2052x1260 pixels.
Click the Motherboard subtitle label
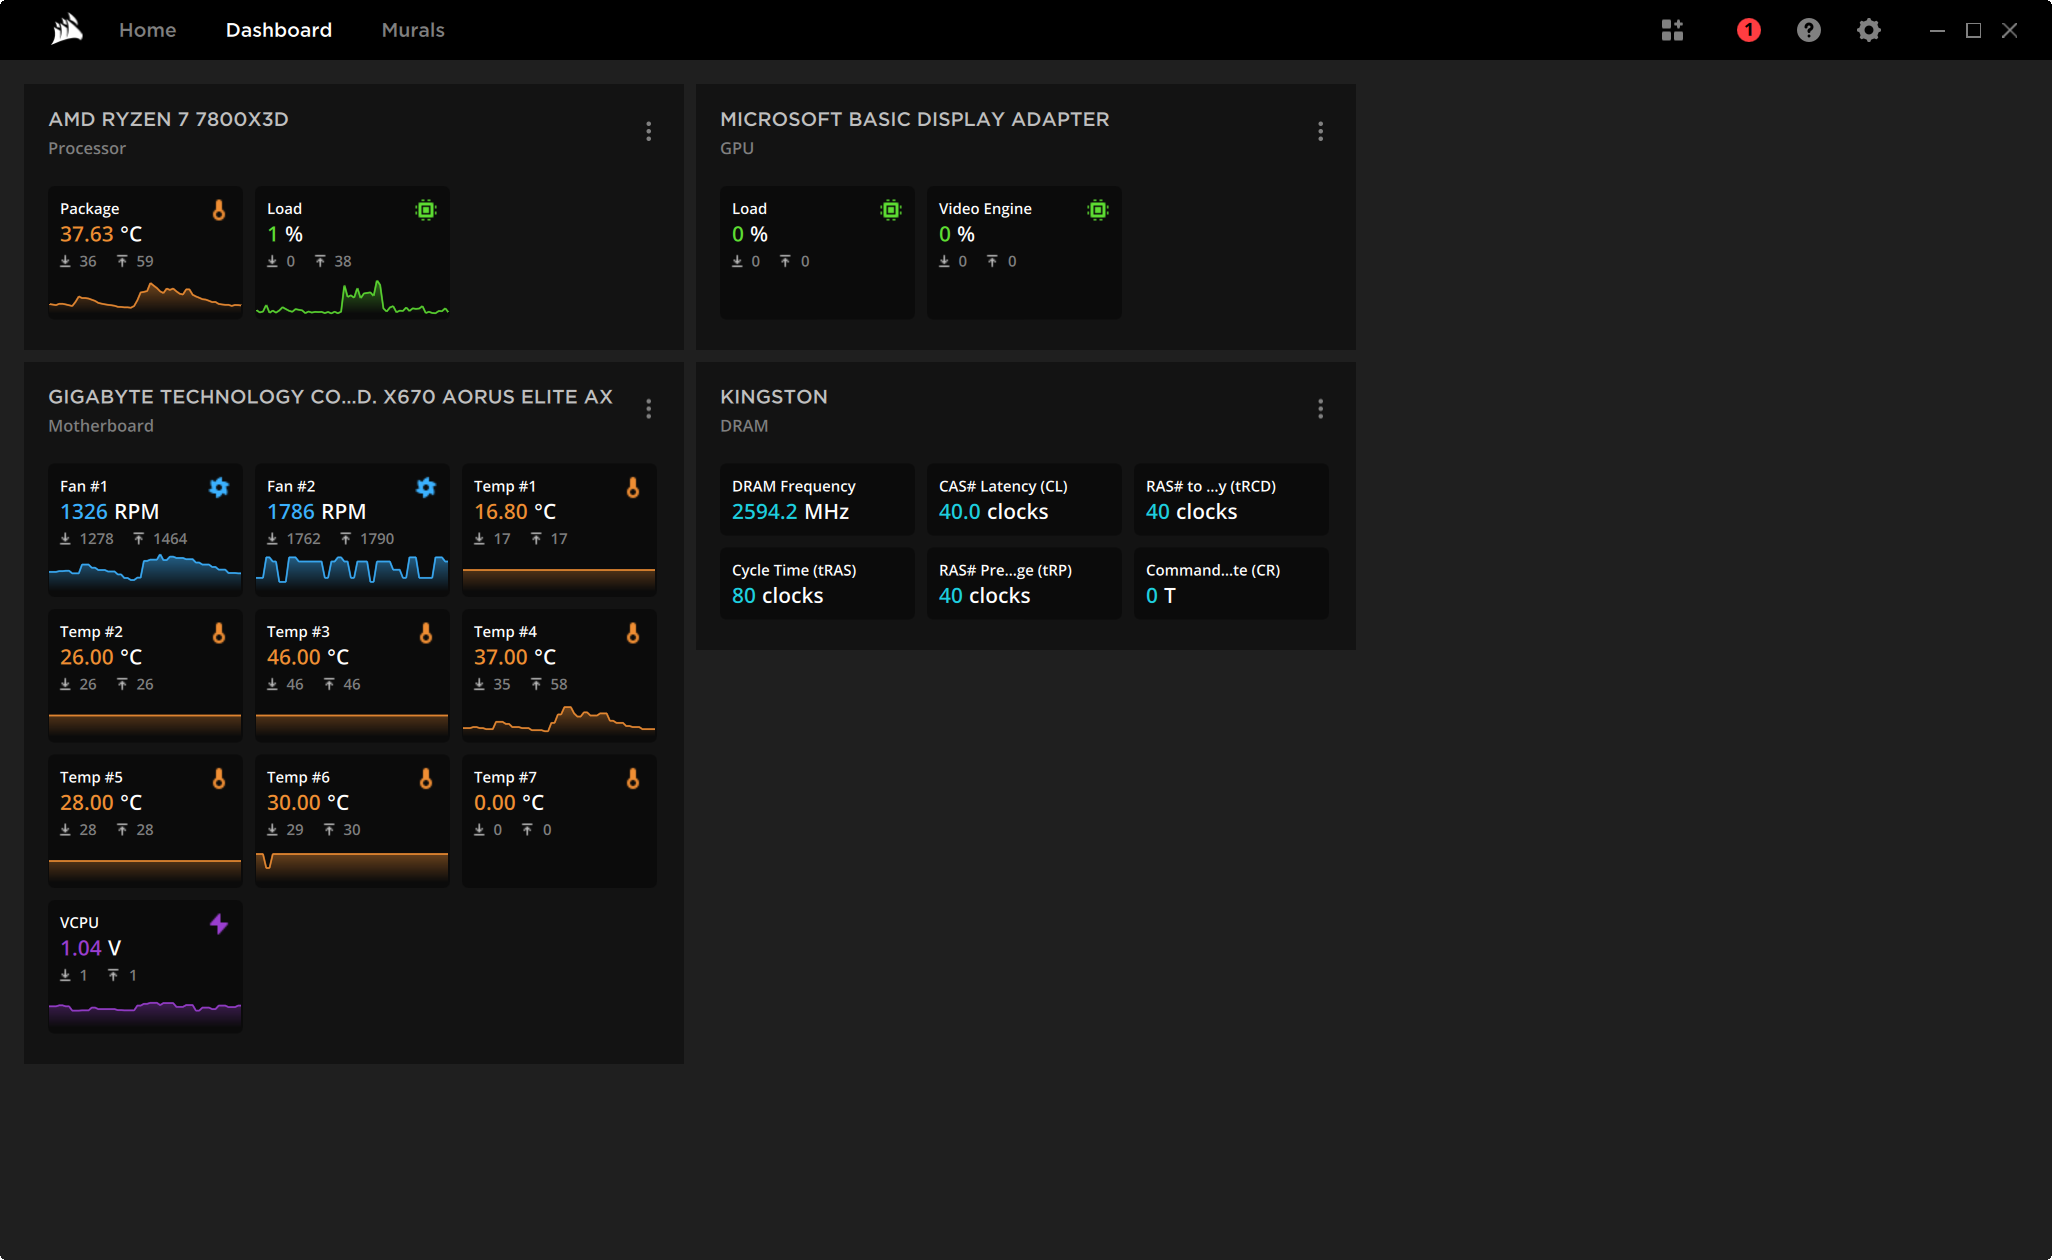(101, 426)
